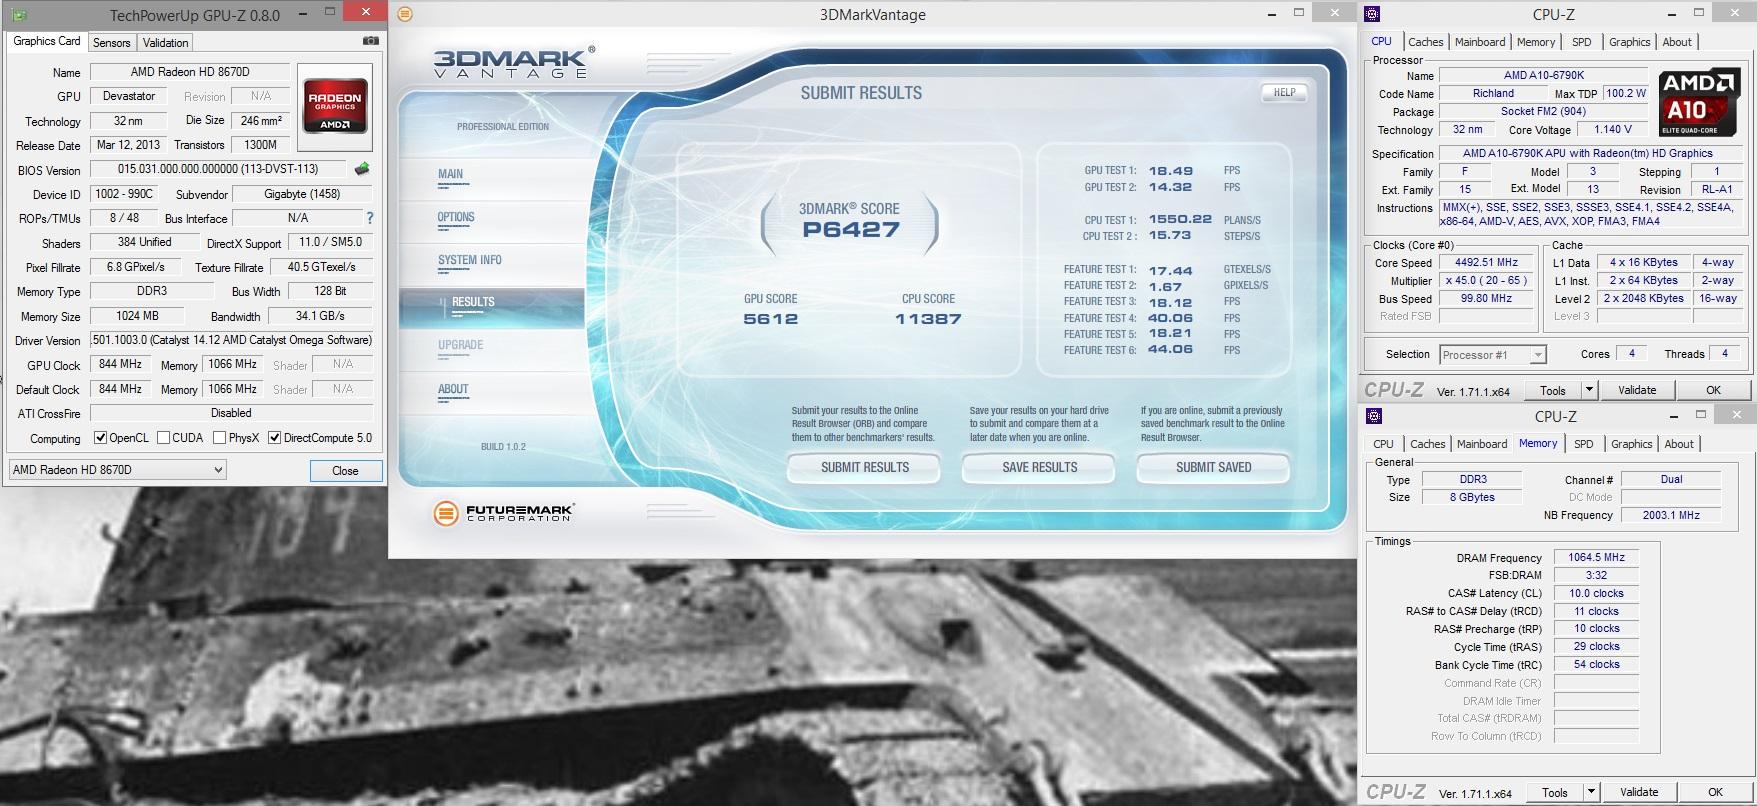
Task: Open Tools dropdown arrow in top CPU-Z
Action: 1588,390
